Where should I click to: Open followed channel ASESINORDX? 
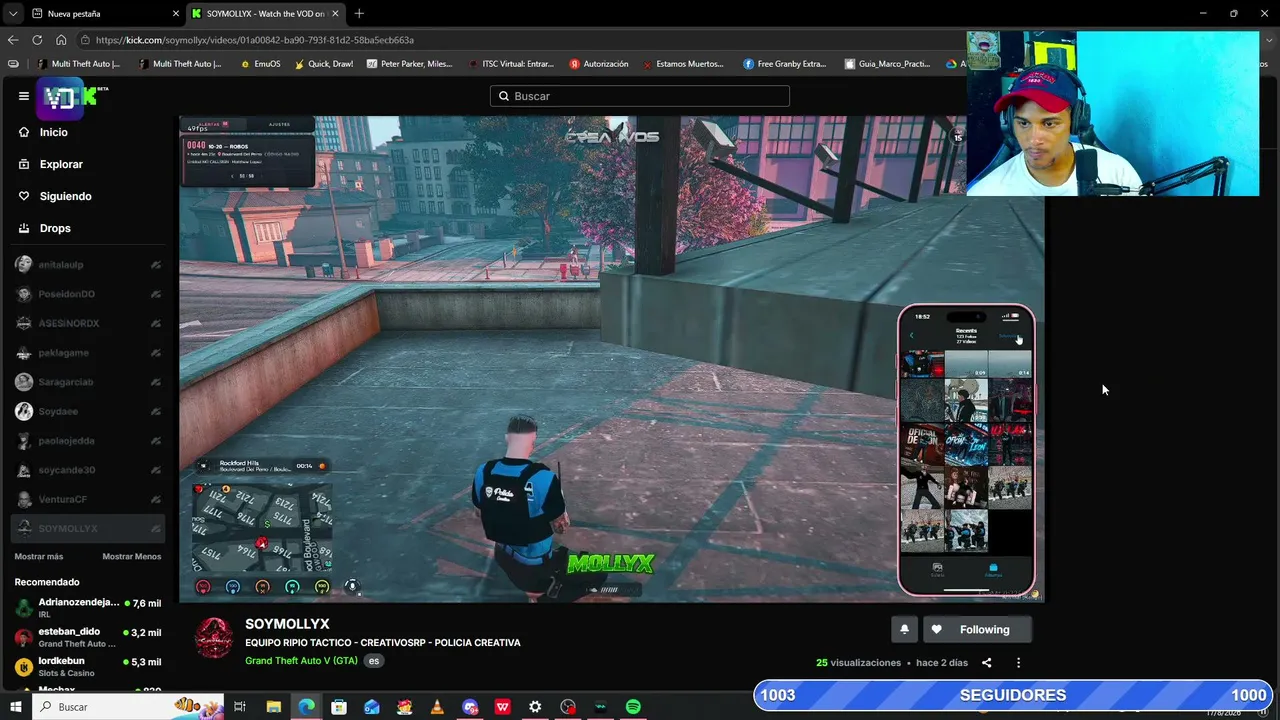tap(88, 323)
